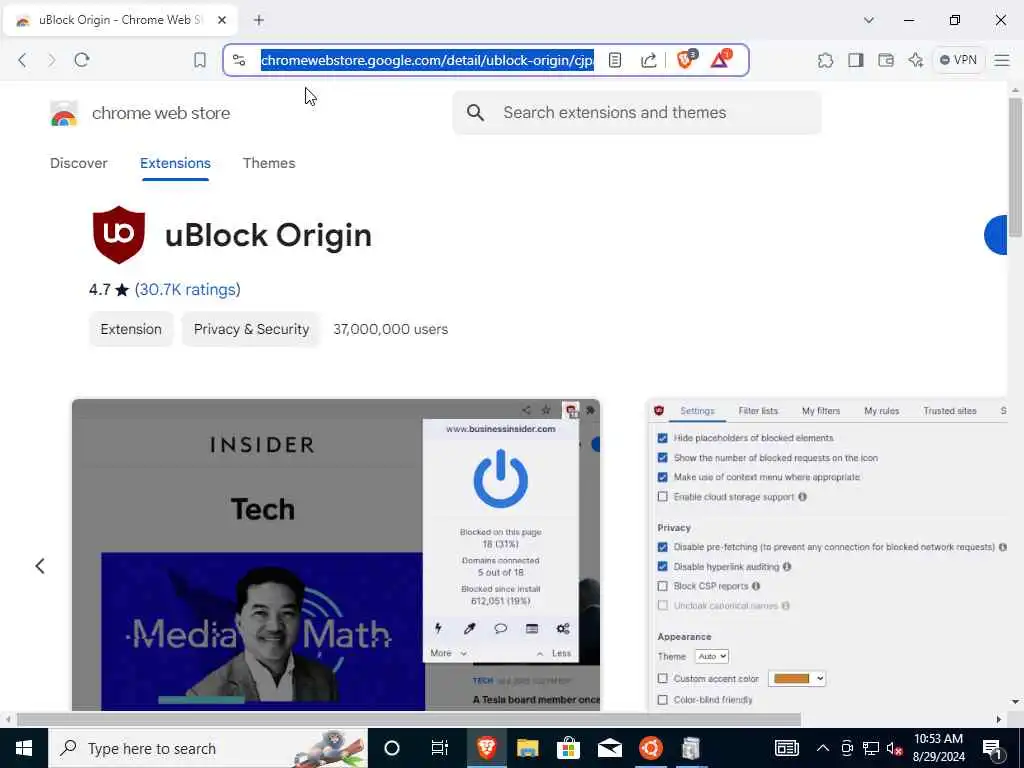Screen dimensions: 1024x768
Task: Click the Windows taskbar search box
Action: [x=208, y=748]
